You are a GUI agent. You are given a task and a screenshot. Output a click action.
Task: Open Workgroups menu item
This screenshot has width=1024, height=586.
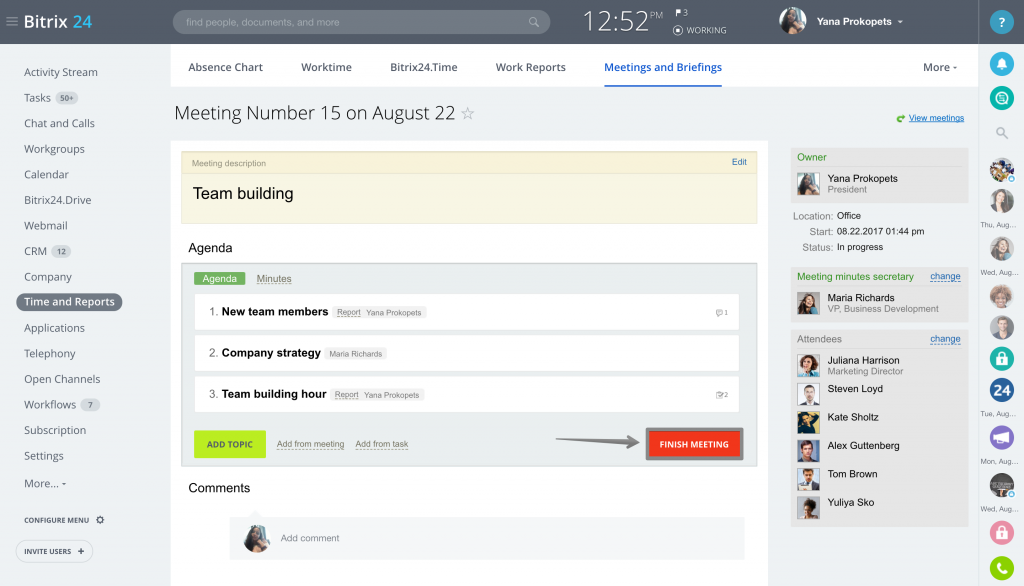[54, 149]
